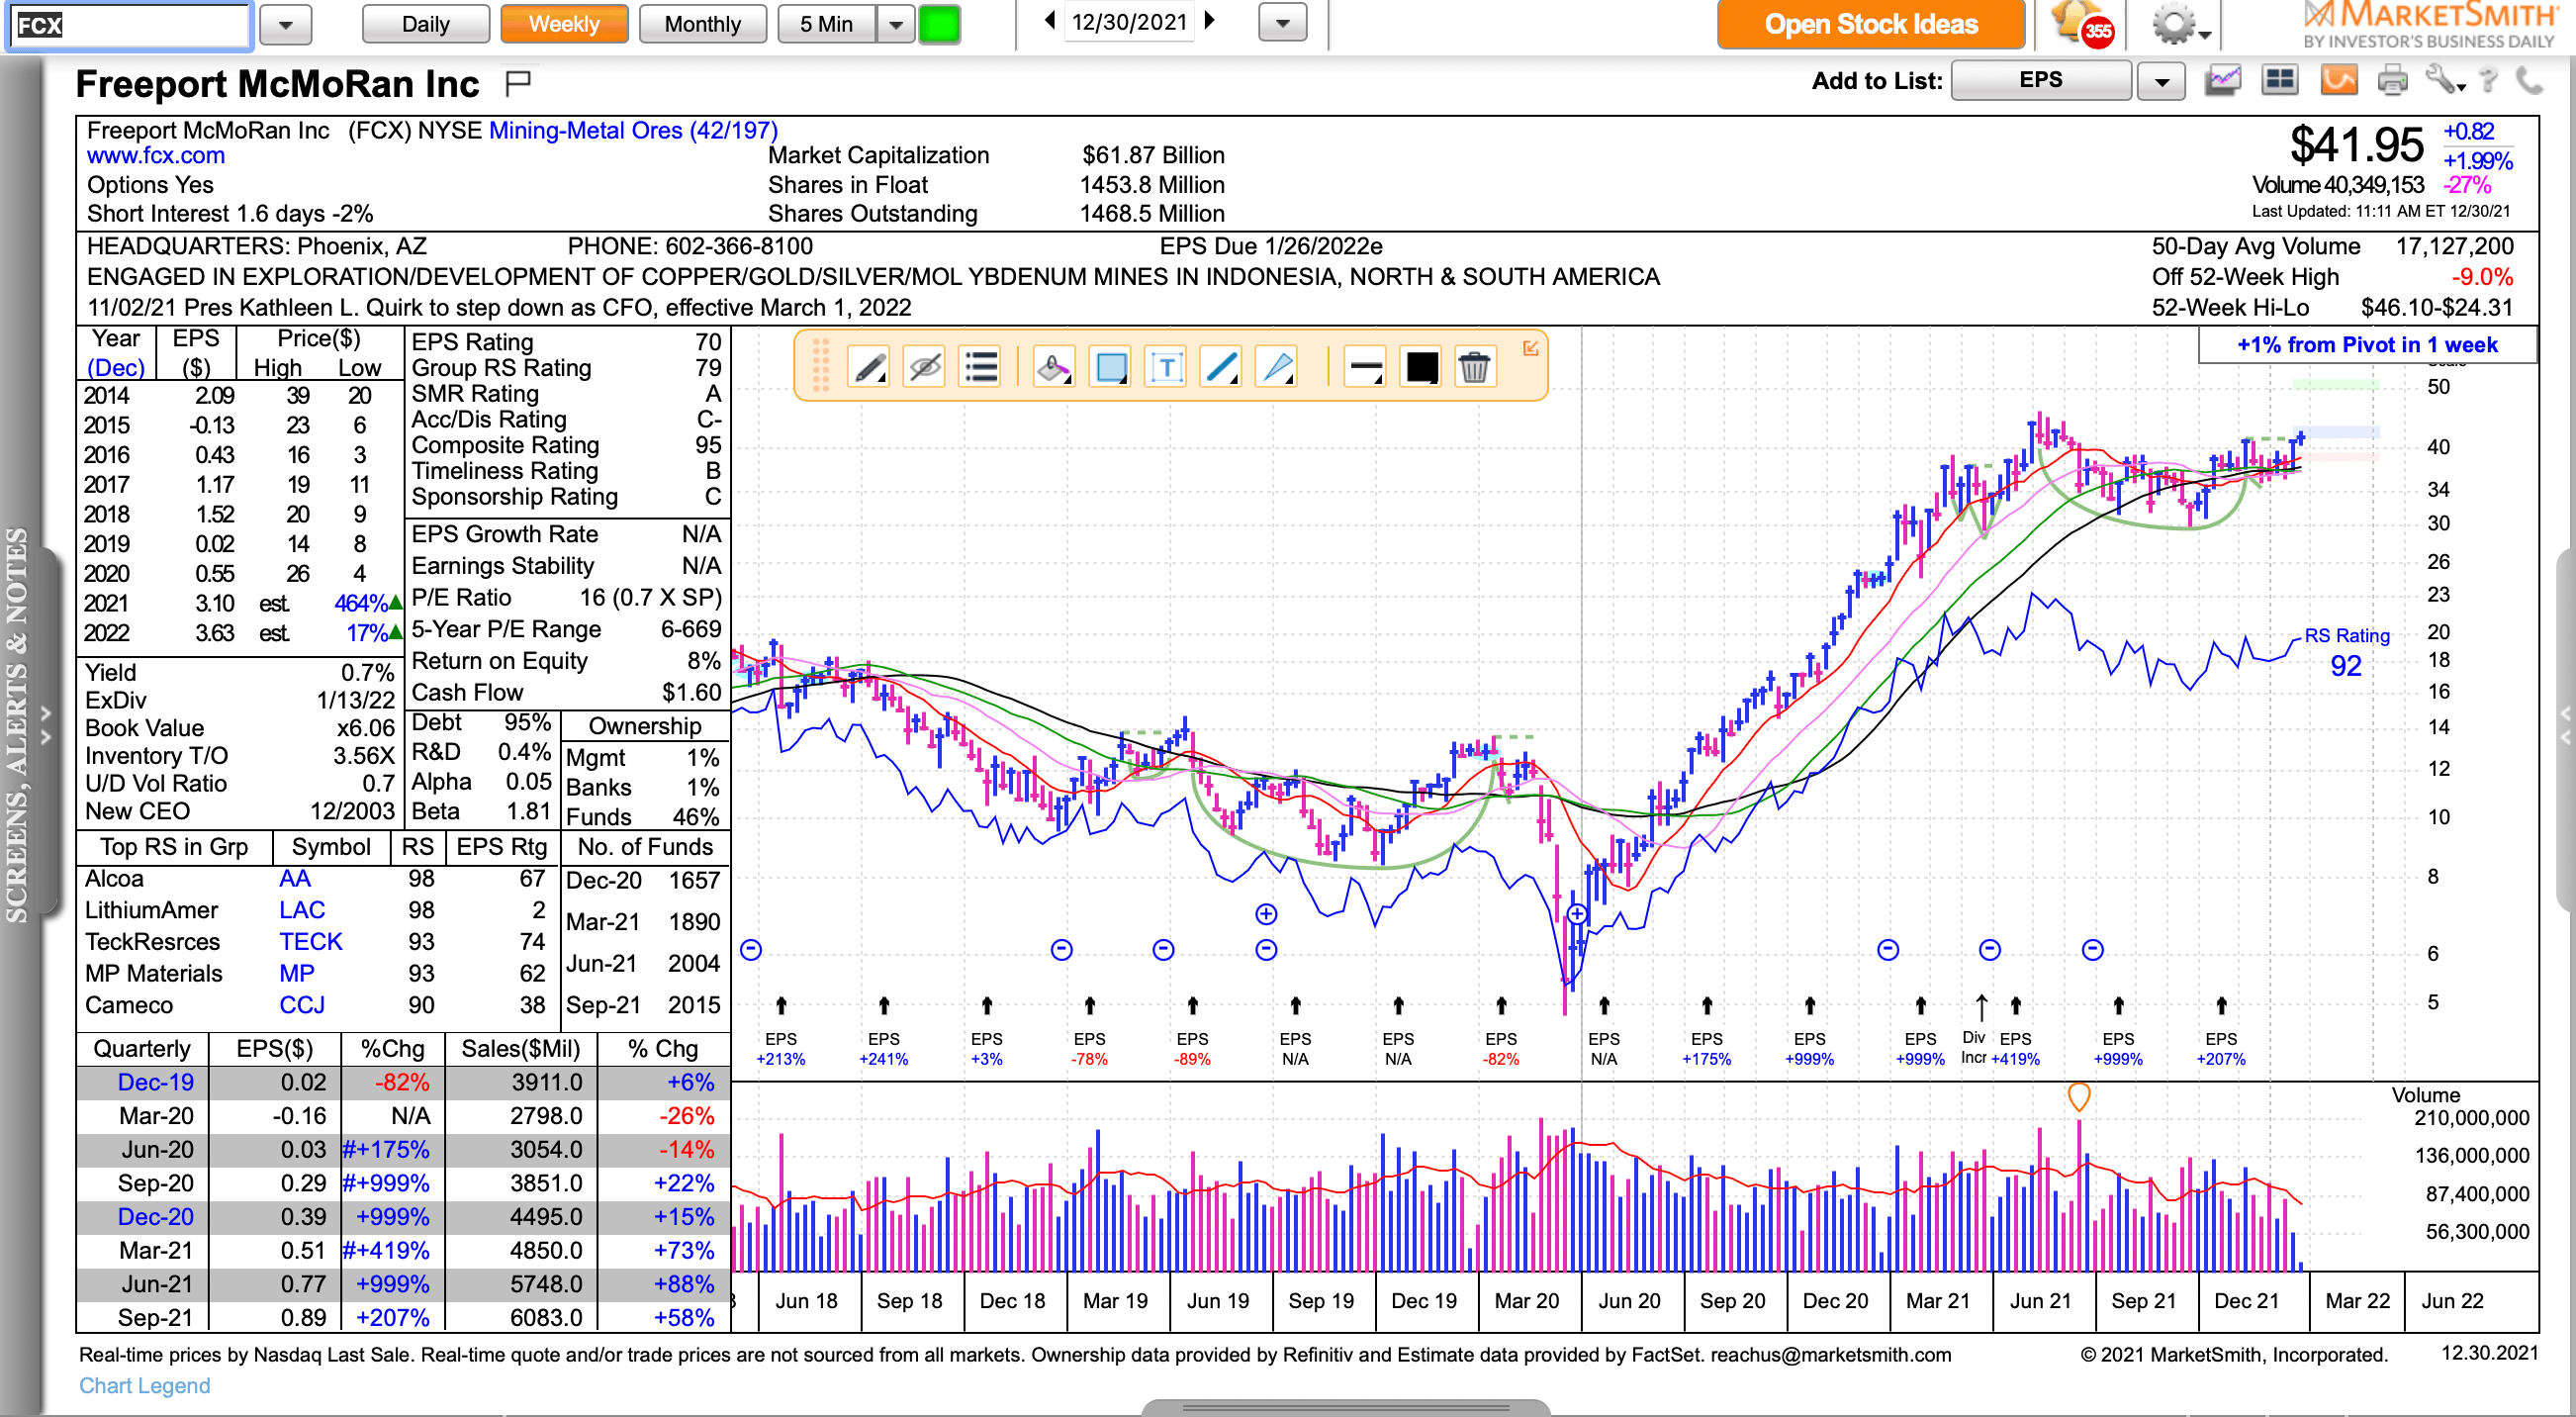The height and width of the screenshot is (1417, 2576).
Task: Select the triangle measure tool
Action: (x=1278, y=367)
